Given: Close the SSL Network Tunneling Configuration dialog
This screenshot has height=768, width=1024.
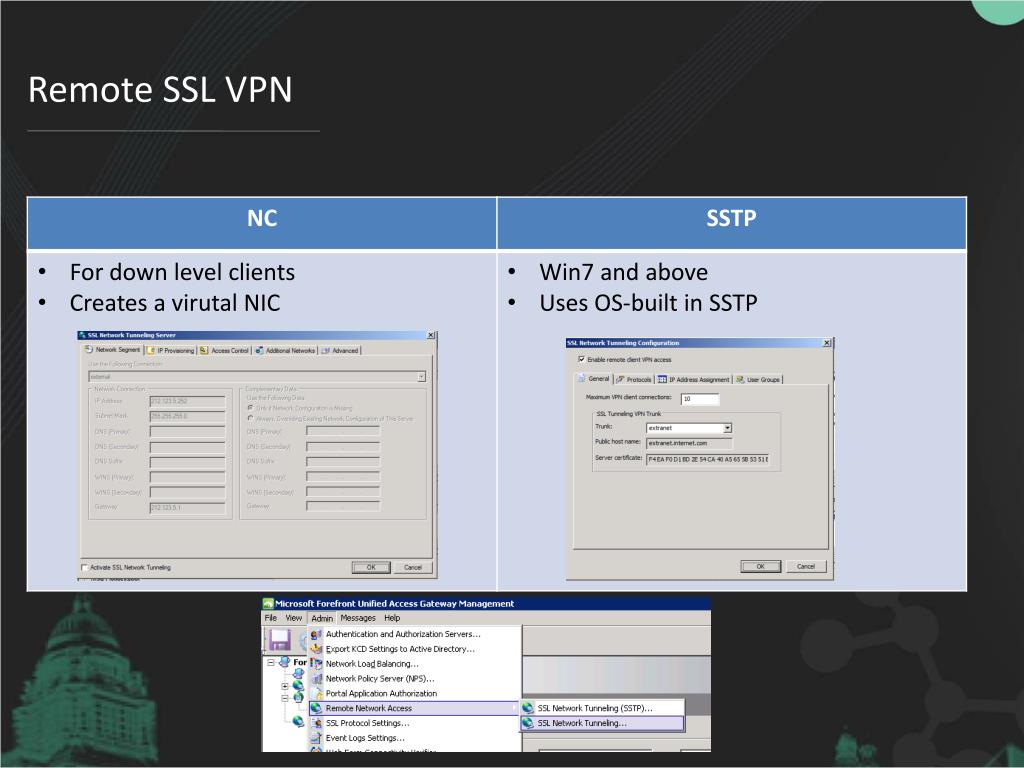Looking at the screenshot, I should [826, 343].
